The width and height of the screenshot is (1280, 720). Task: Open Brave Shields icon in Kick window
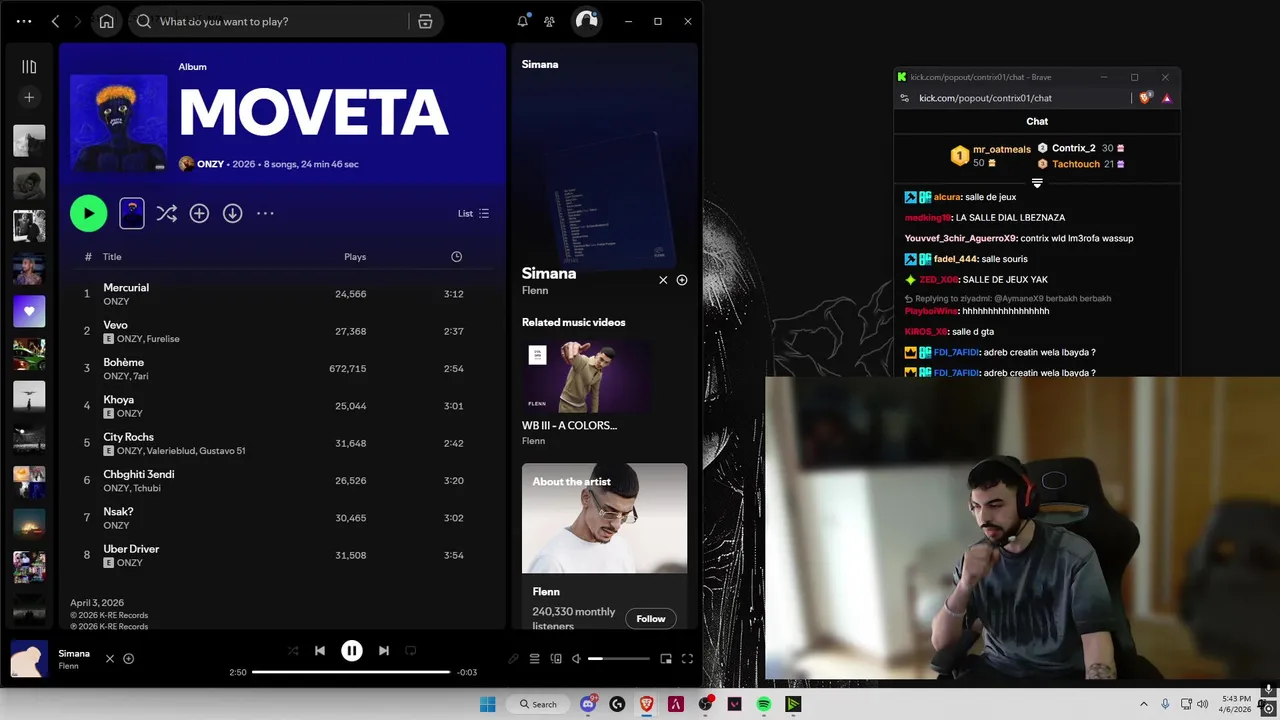tap(1146, 98)
